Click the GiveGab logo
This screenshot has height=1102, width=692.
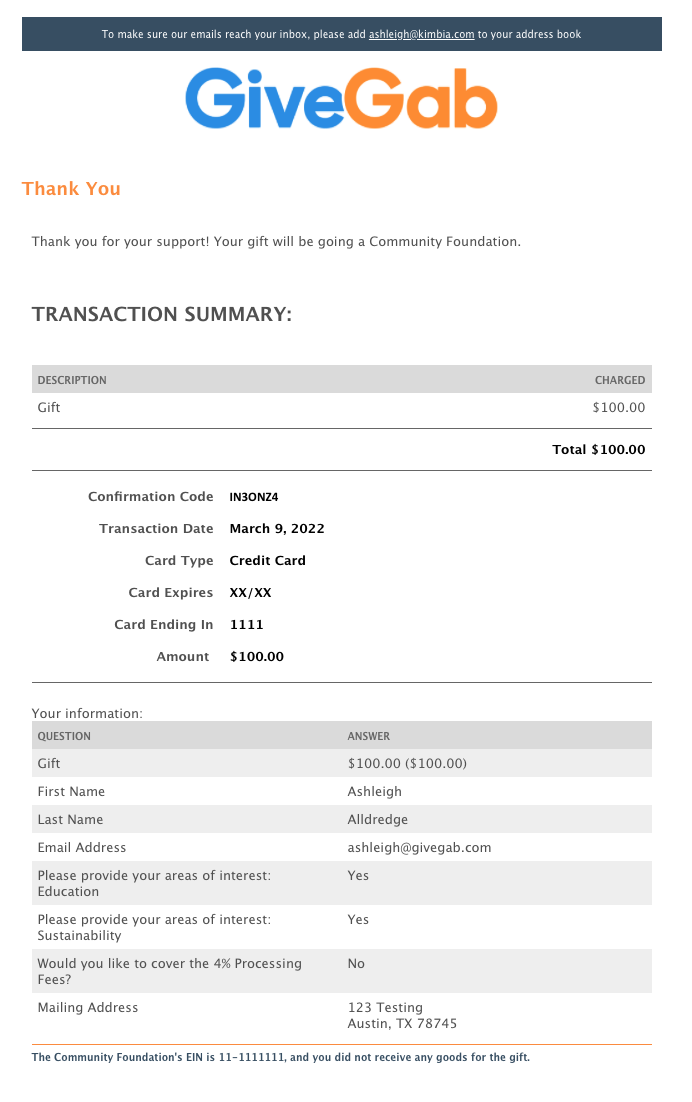pos(341,98)
